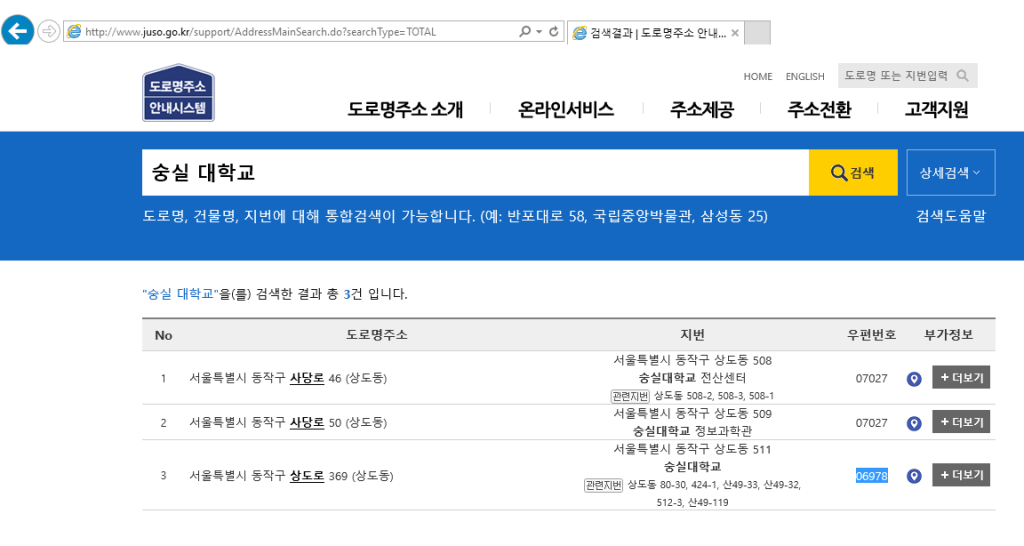This screenshot has height=546, width=1024.
Task: Open the 주소전환 menu
Action: coord(819,109)
